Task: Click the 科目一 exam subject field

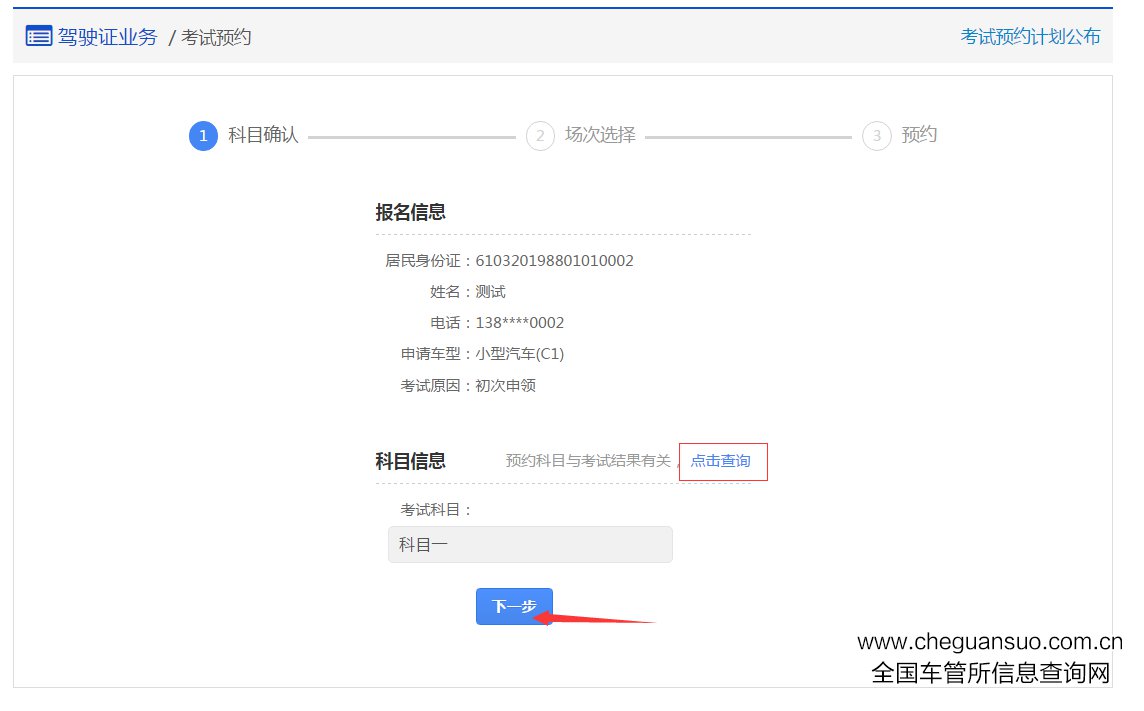Action: pos(530,545)
